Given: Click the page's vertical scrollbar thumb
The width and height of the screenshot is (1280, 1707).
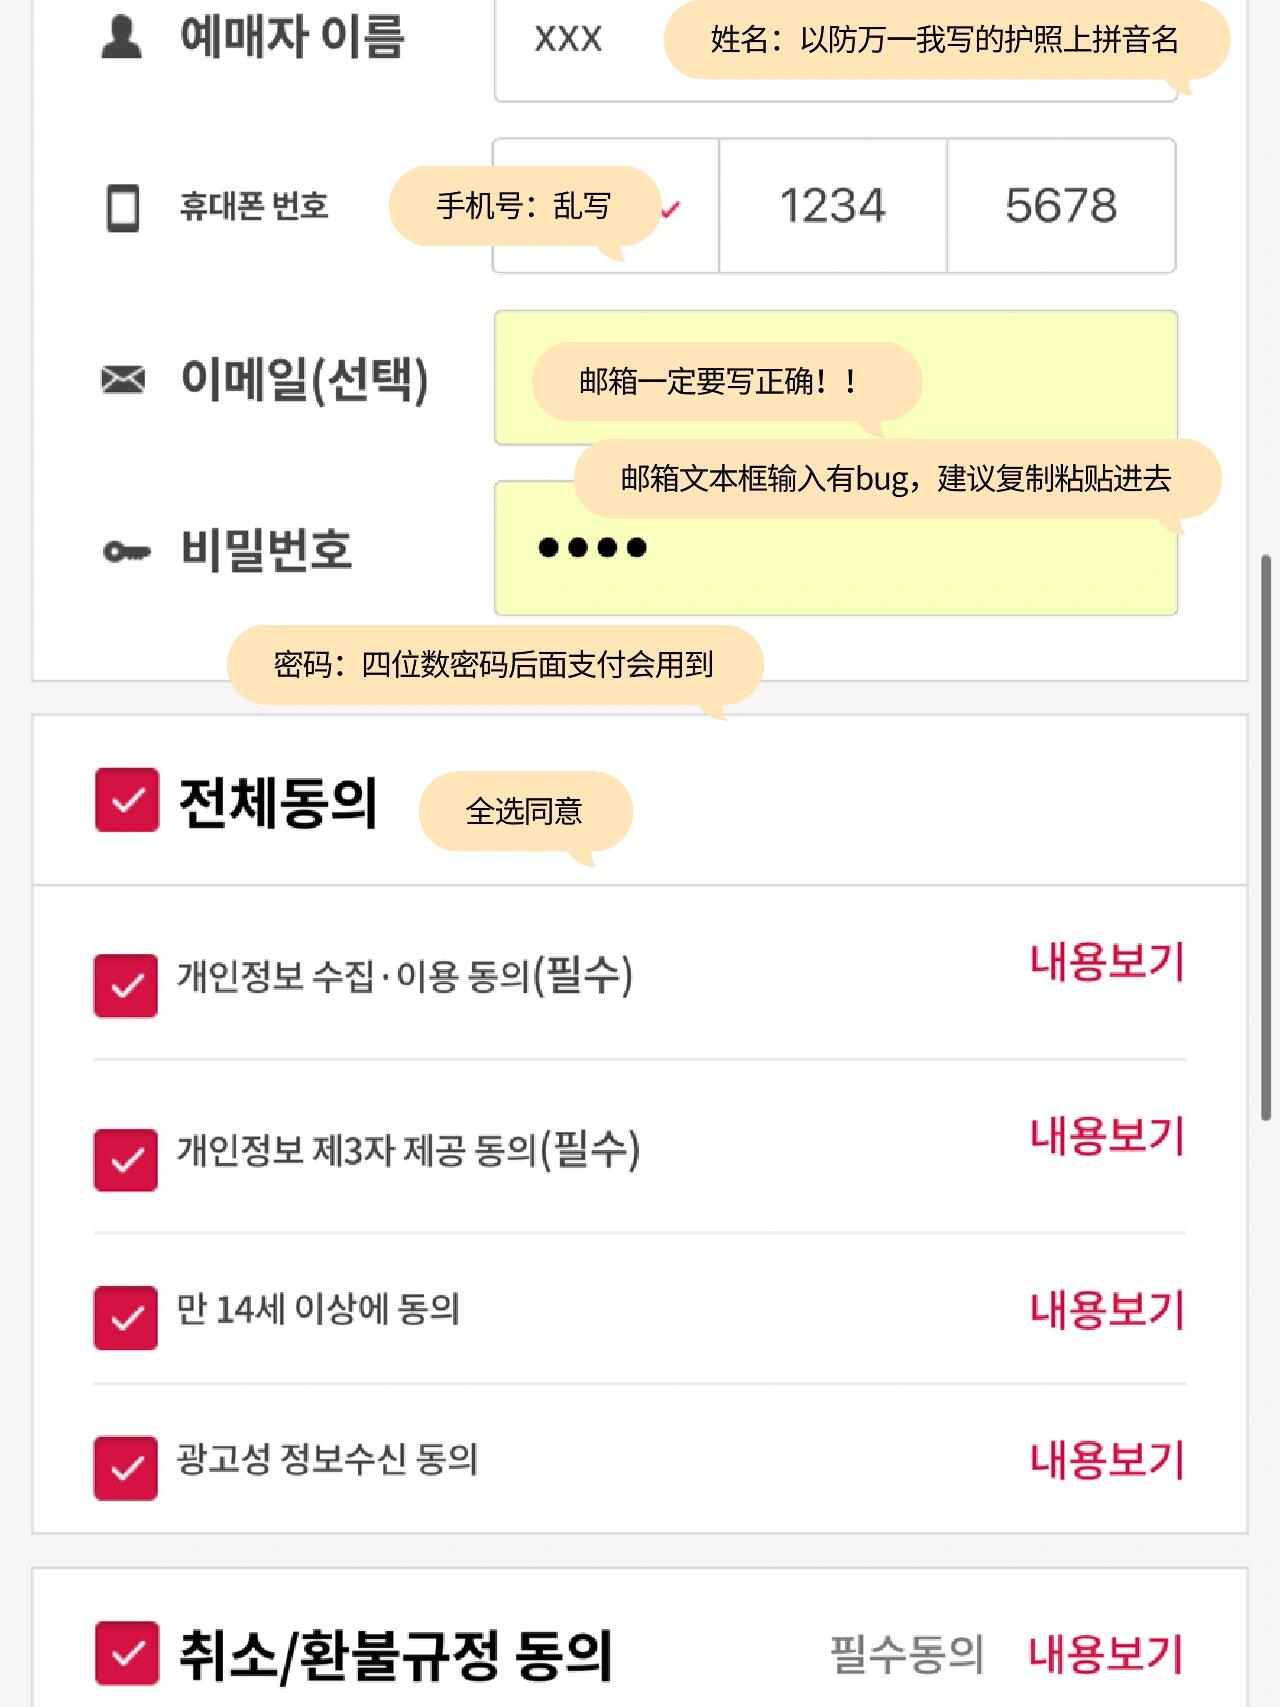Looking at the screenshot, I should (1267, 838).
